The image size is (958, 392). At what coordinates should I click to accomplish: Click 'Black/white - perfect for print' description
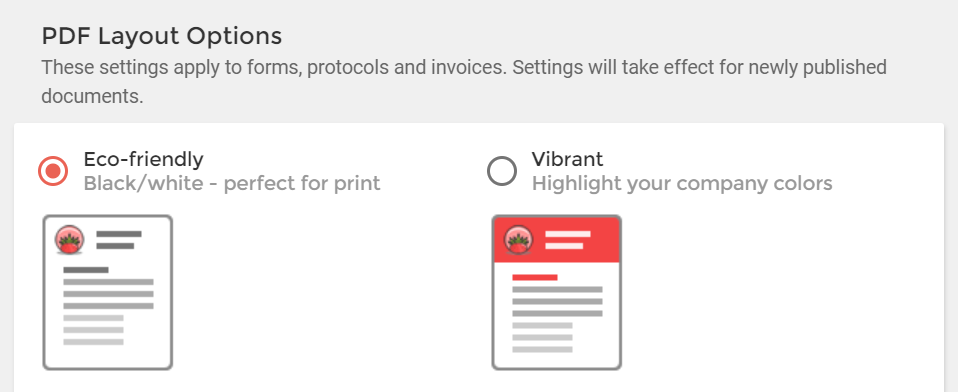232,183
